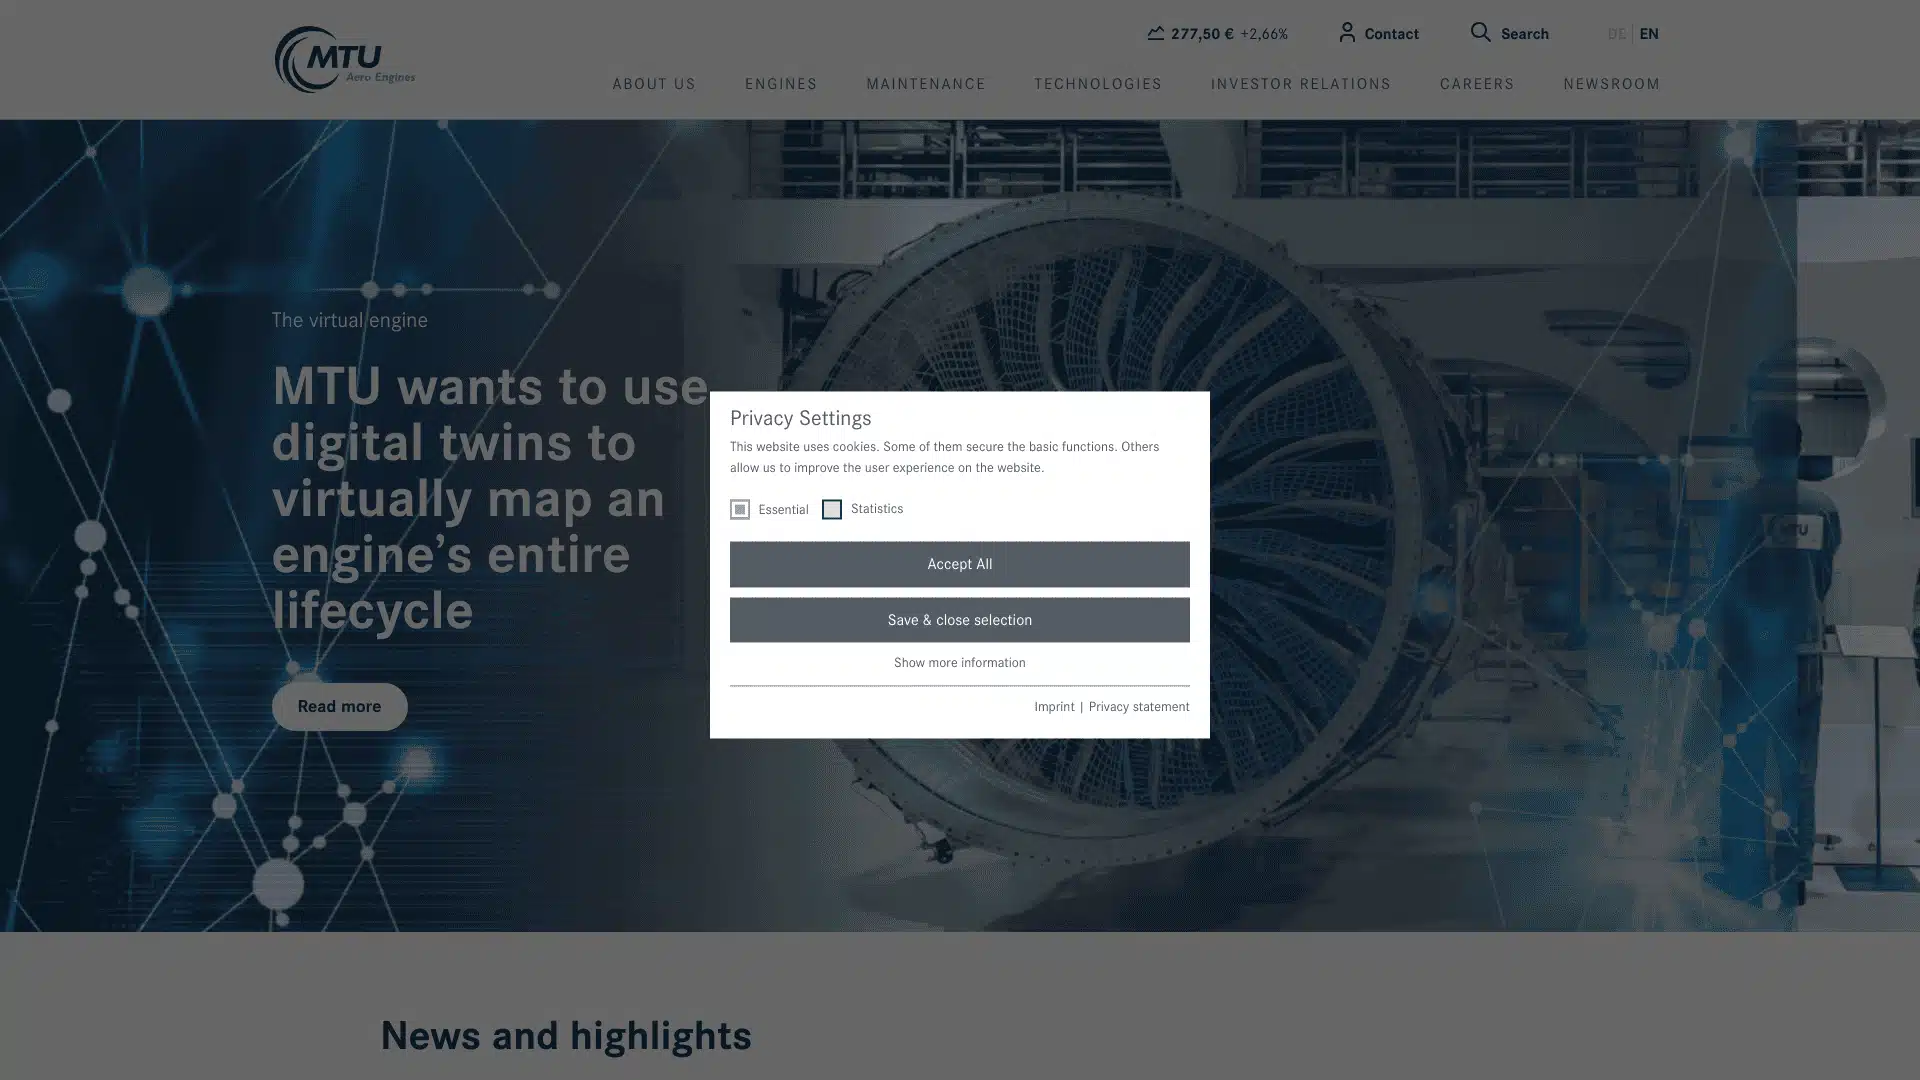The height and width of the screenshot is (1080, 1920).
Task: Enable the Statistics cookies checkbox
Action: point(831,510)
